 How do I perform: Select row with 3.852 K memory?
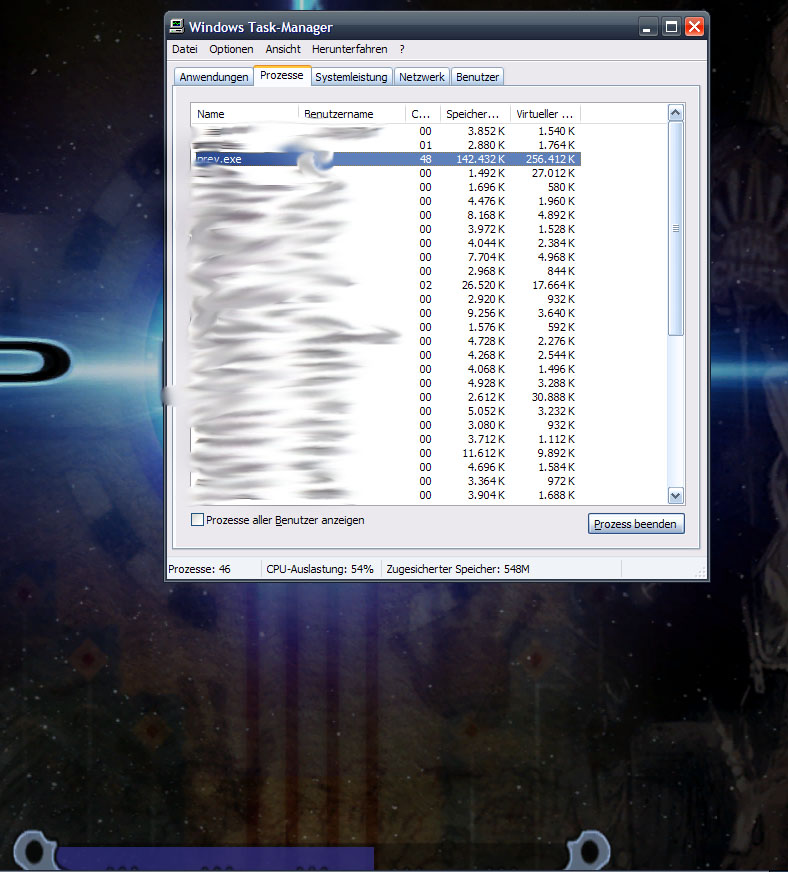[x=386, y=131]
